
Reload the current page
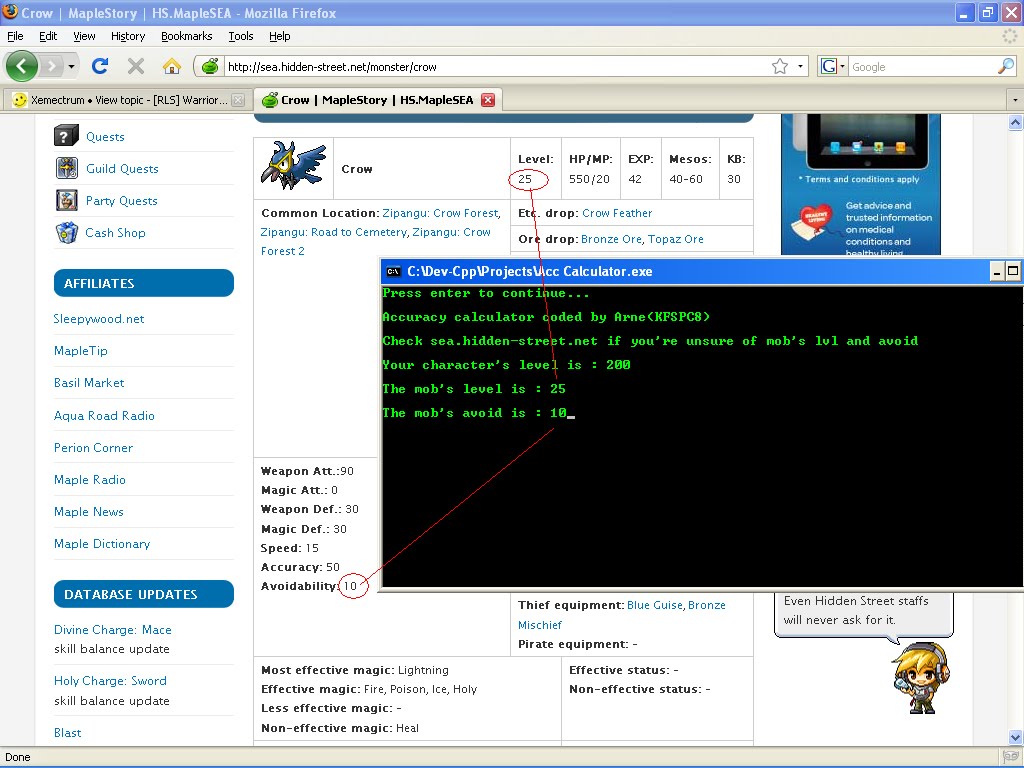pyautogui.click(x=100, y=66)
